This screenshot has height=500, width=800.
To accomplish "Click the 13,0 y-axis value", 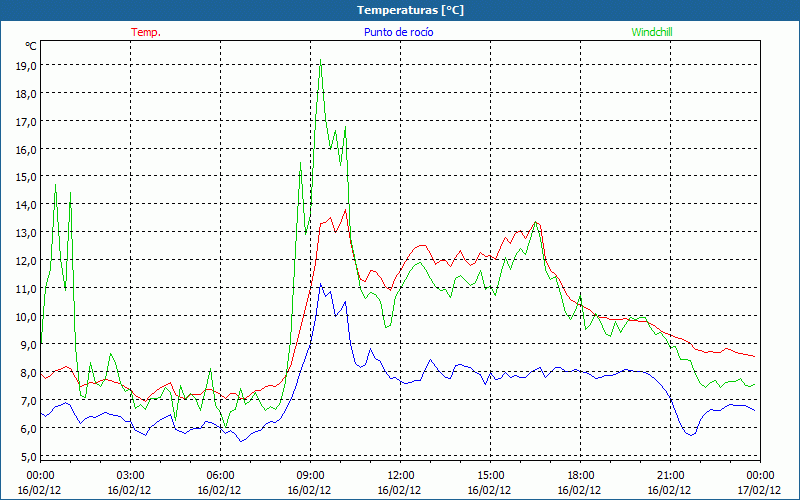I will point(27,233).
